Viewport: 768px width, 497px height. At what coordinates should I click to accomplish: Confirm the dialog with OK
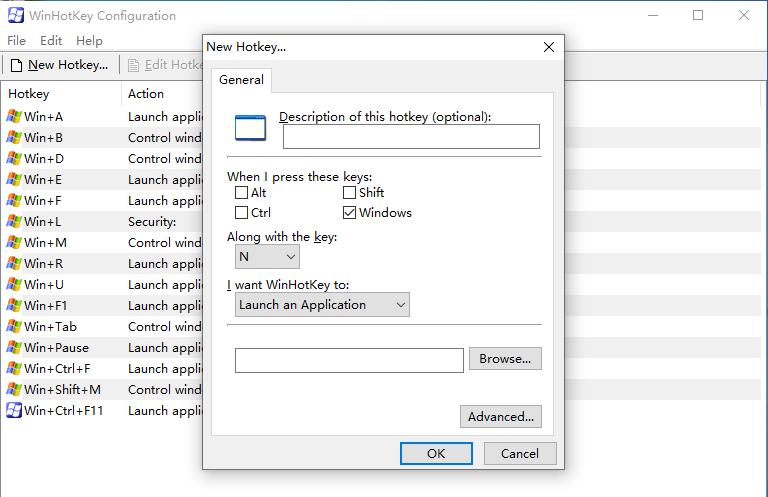436,453
